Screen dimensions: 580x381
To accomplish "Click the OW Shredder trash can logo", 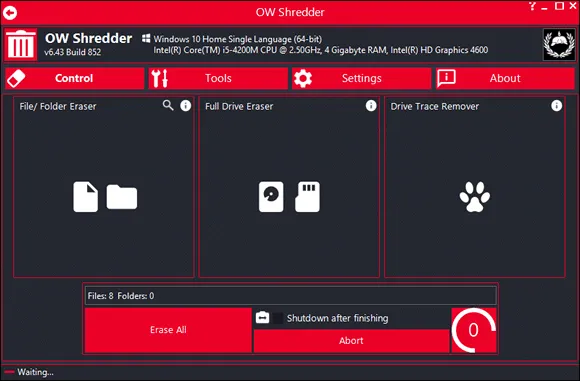I will pos(21,44).
